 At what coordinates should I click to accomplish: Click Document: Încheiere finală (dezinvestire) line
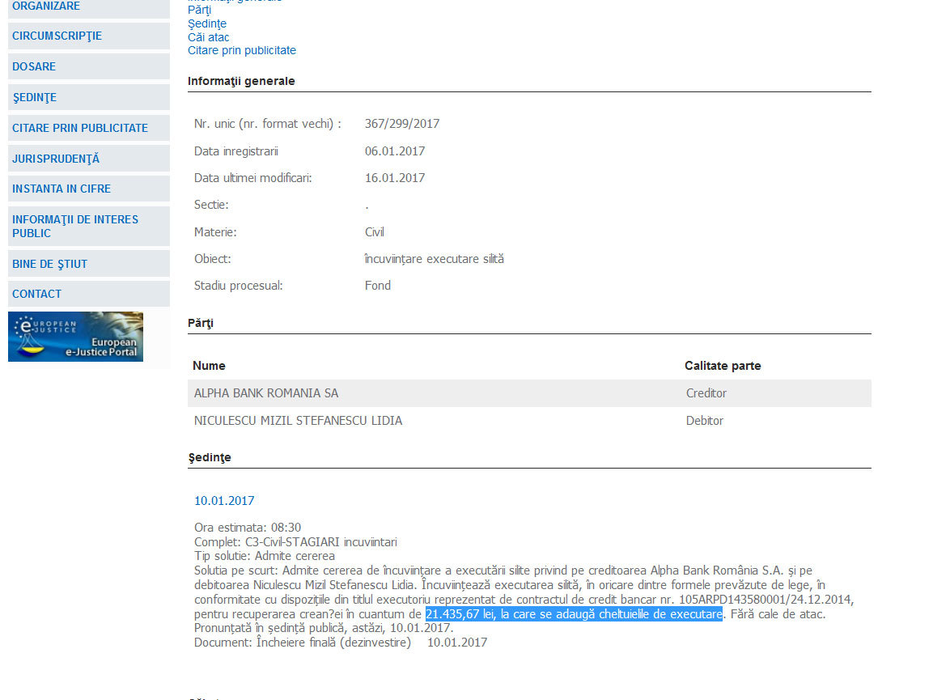(340, 643)
